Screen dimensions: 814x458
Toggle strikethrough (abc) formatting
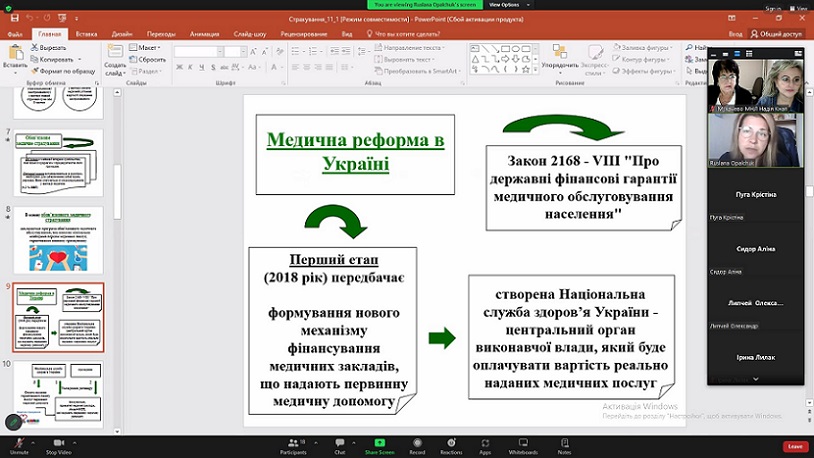pyautogui.click(x=224, y=67)
